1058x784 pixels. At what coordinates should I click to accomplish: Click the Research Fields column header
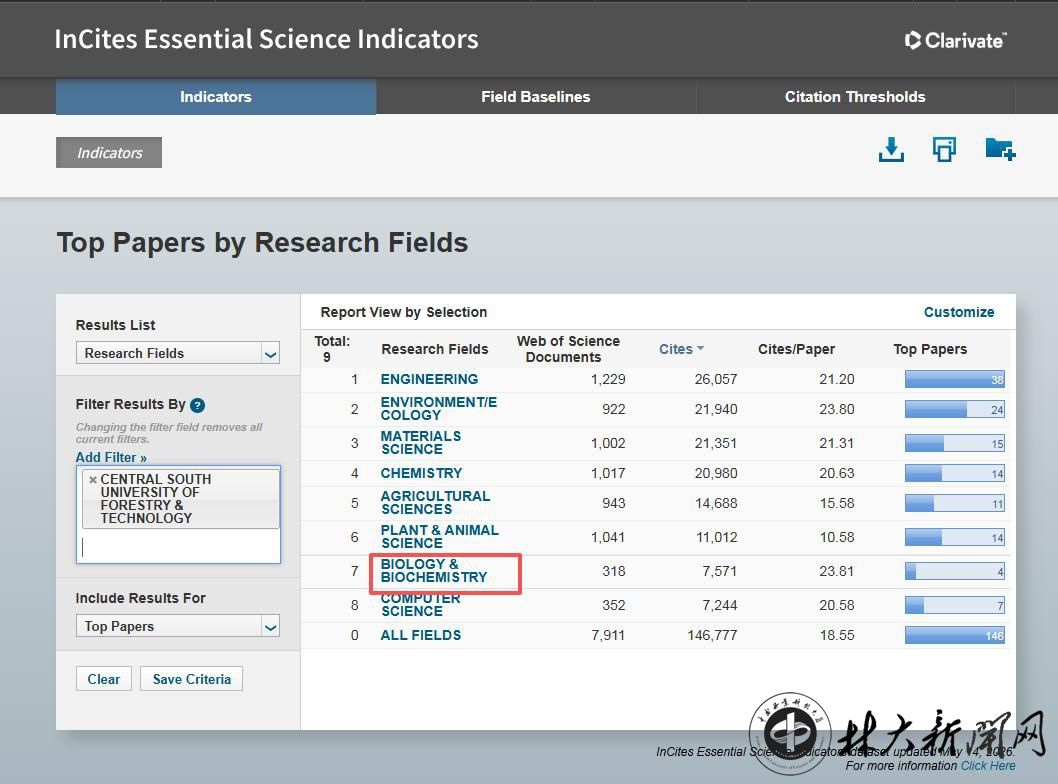pos(435,349)
